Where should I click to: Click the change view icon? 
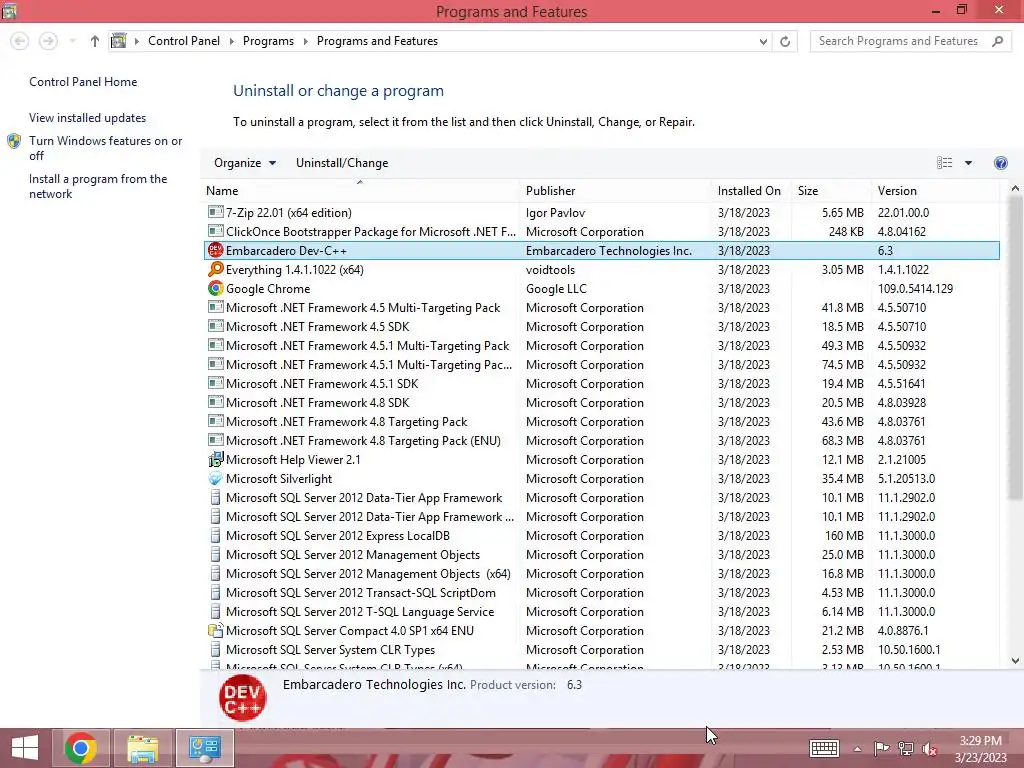[944, 163]
